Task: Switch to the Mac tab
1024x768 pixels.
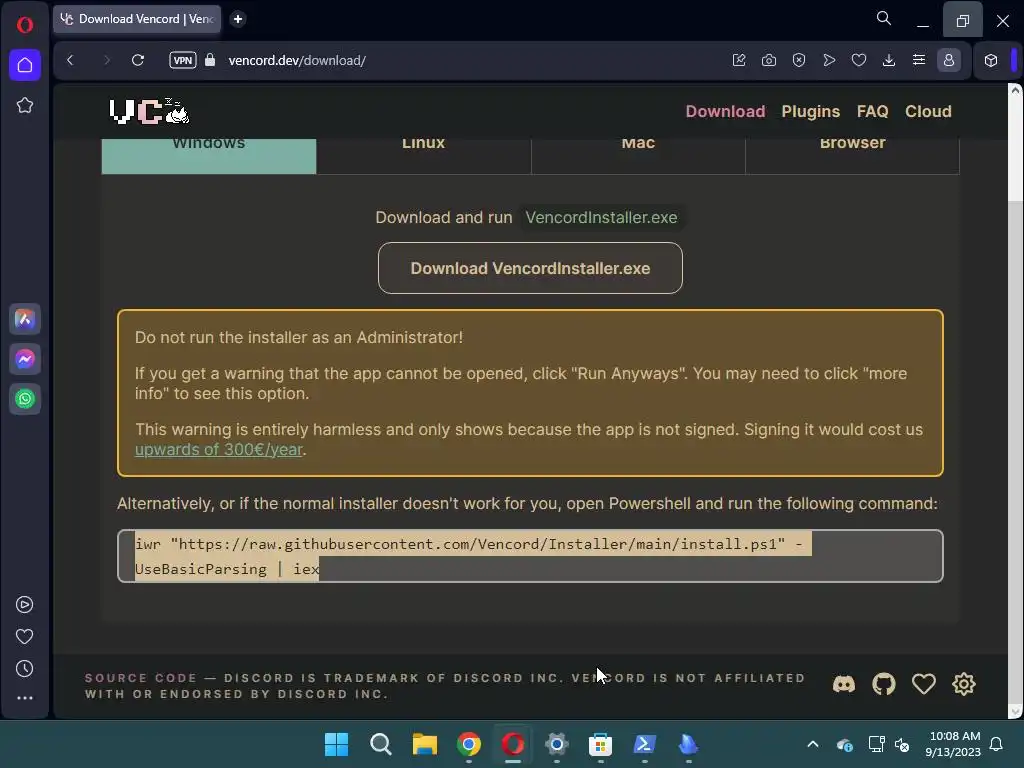Action: click(638, 155)
